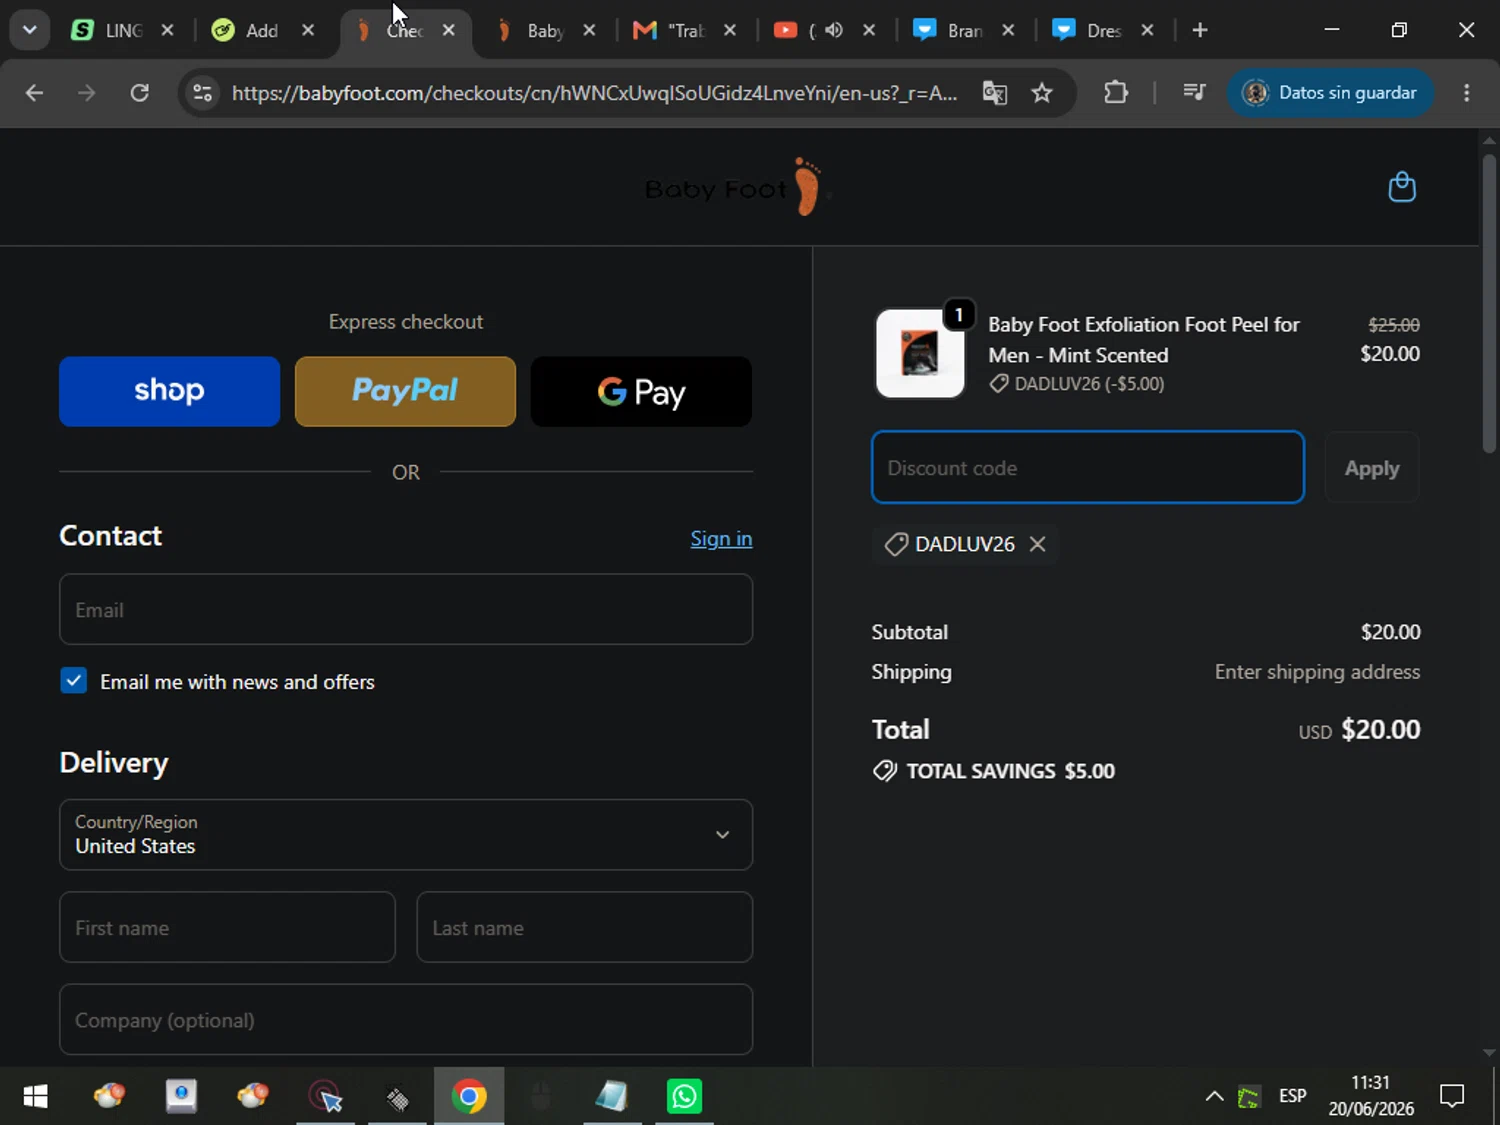Open the Windows notification center
This screenshot has height=1125, width=1500.
[1452, 1096]
